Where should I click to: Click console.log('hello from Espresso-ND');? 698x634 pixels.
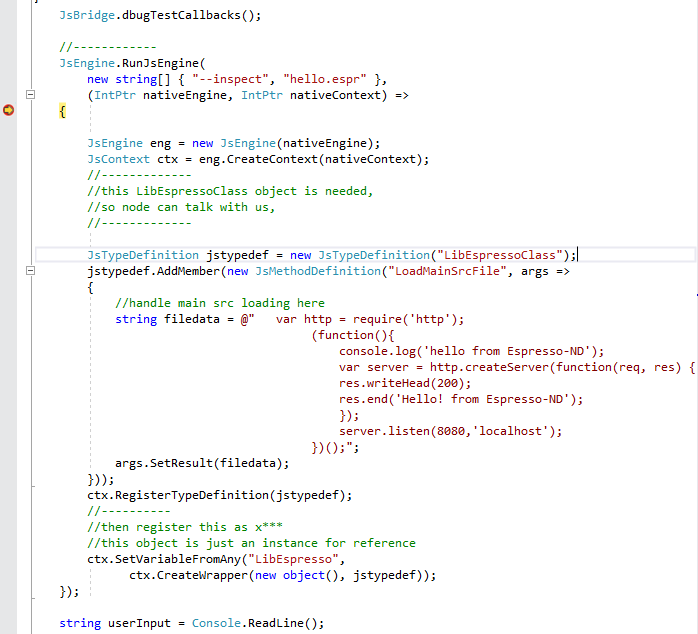pos(471,351)
